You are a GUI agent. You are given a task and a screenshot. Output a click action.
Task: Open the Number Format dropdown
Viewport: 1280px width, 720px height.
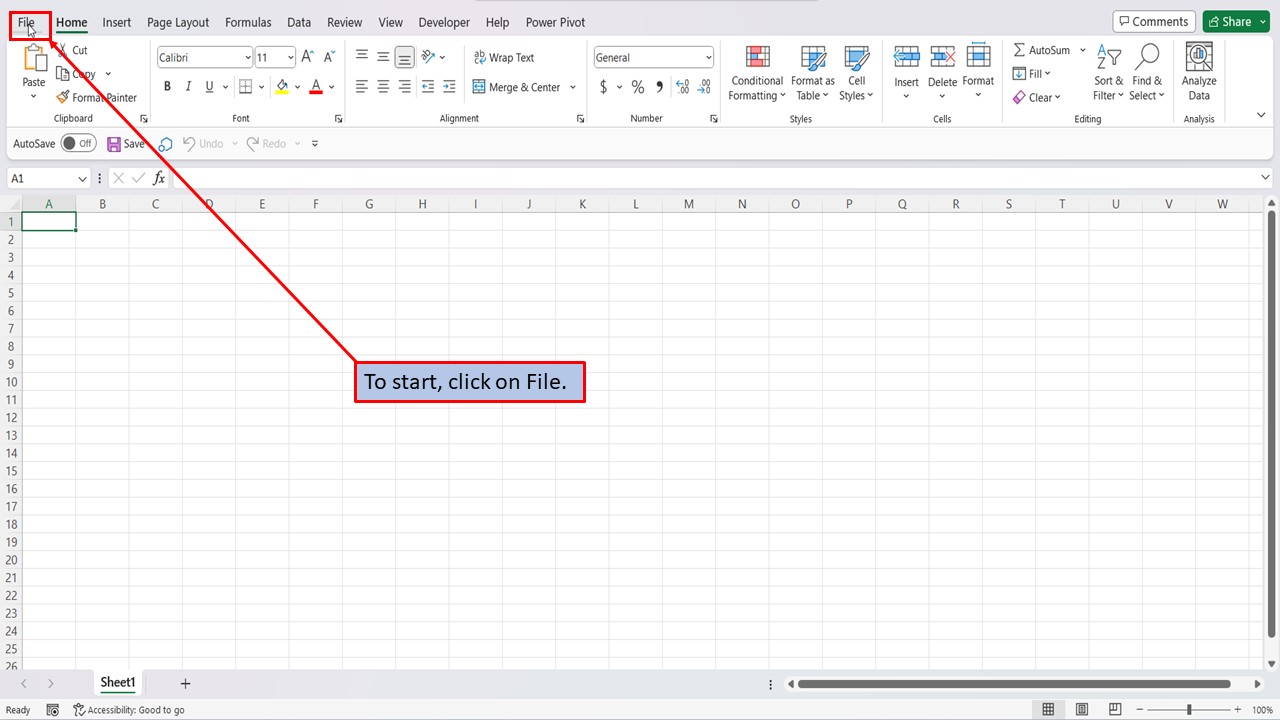click(x=707, y=57)
